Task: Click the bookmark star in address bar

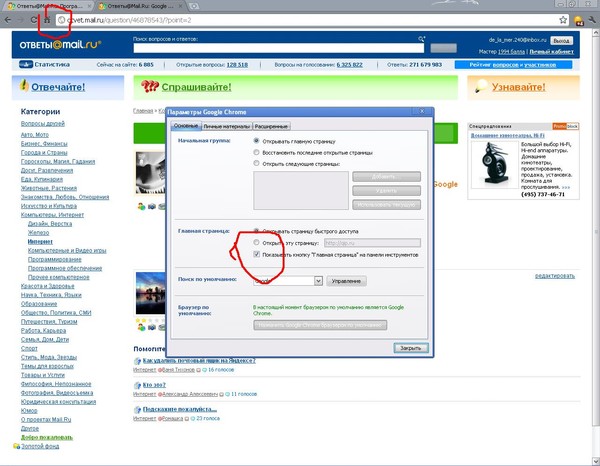Action: (x=563, y=20)
